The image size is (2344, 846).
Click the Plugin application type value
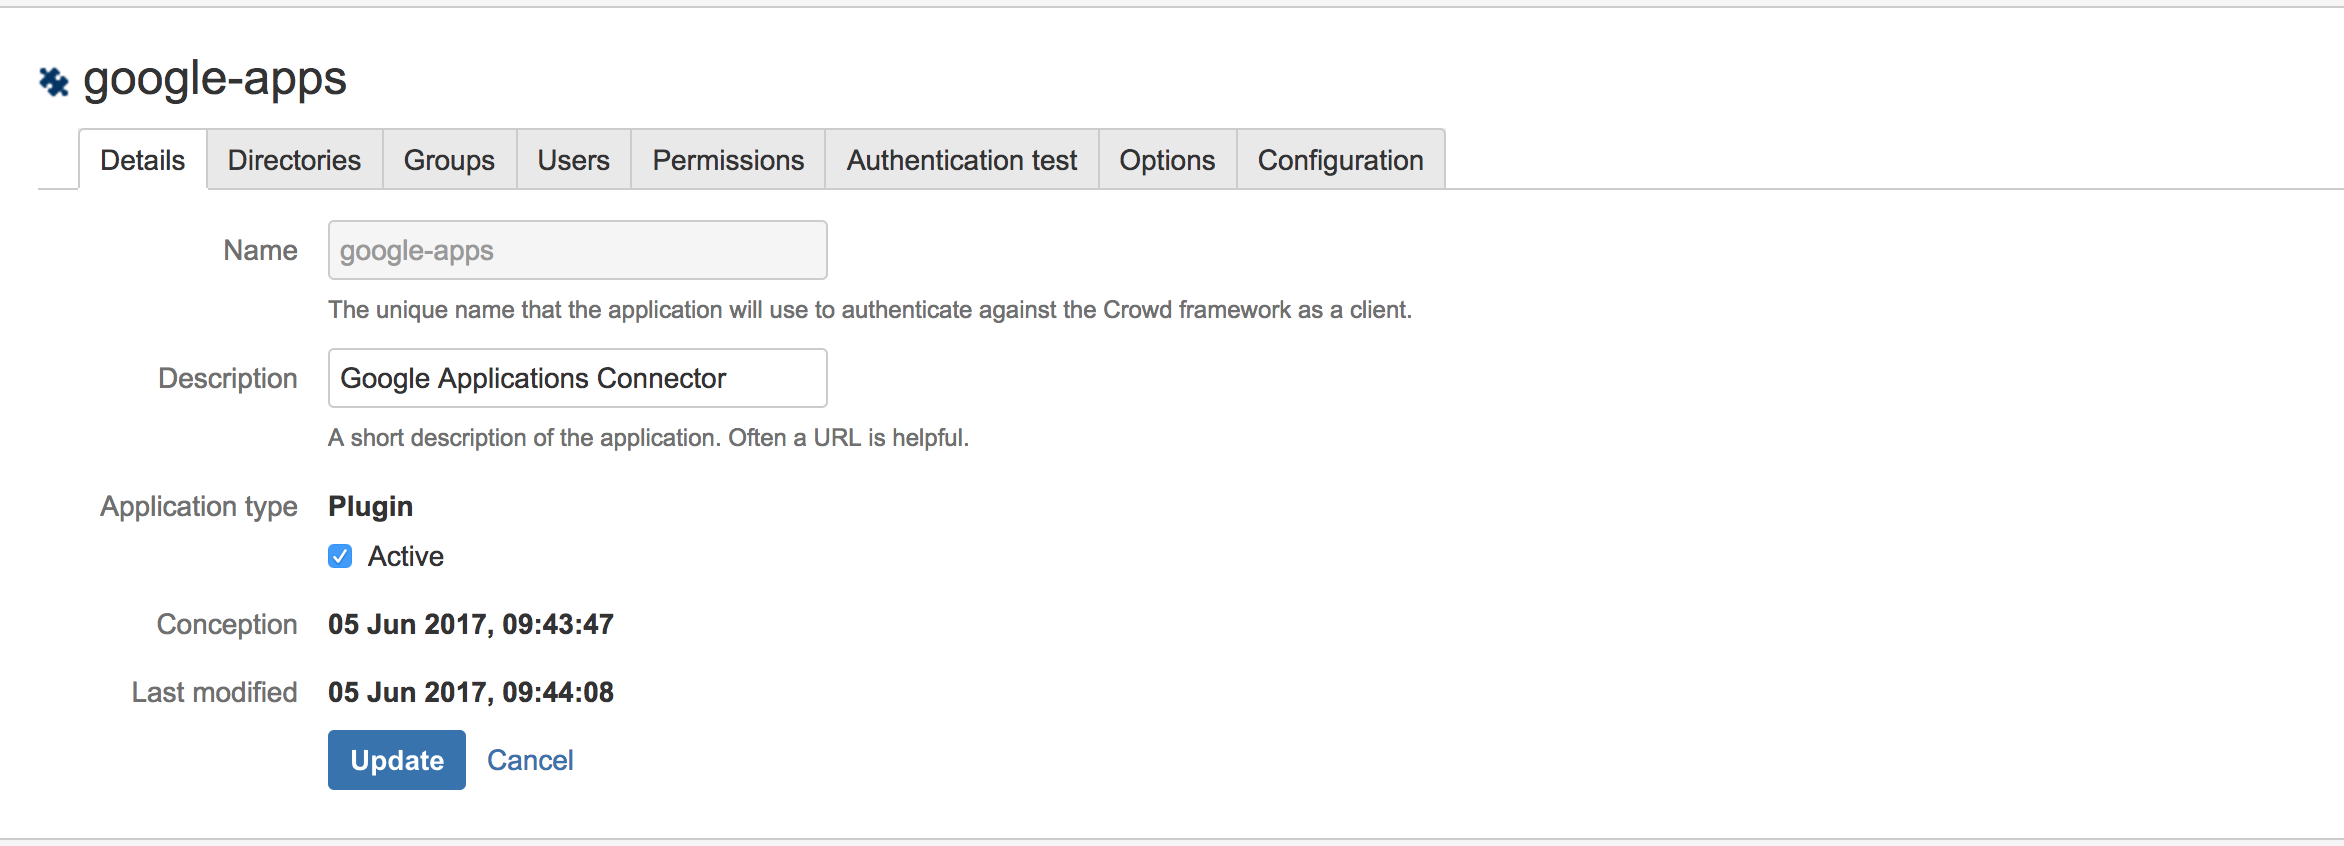point(370,506)
